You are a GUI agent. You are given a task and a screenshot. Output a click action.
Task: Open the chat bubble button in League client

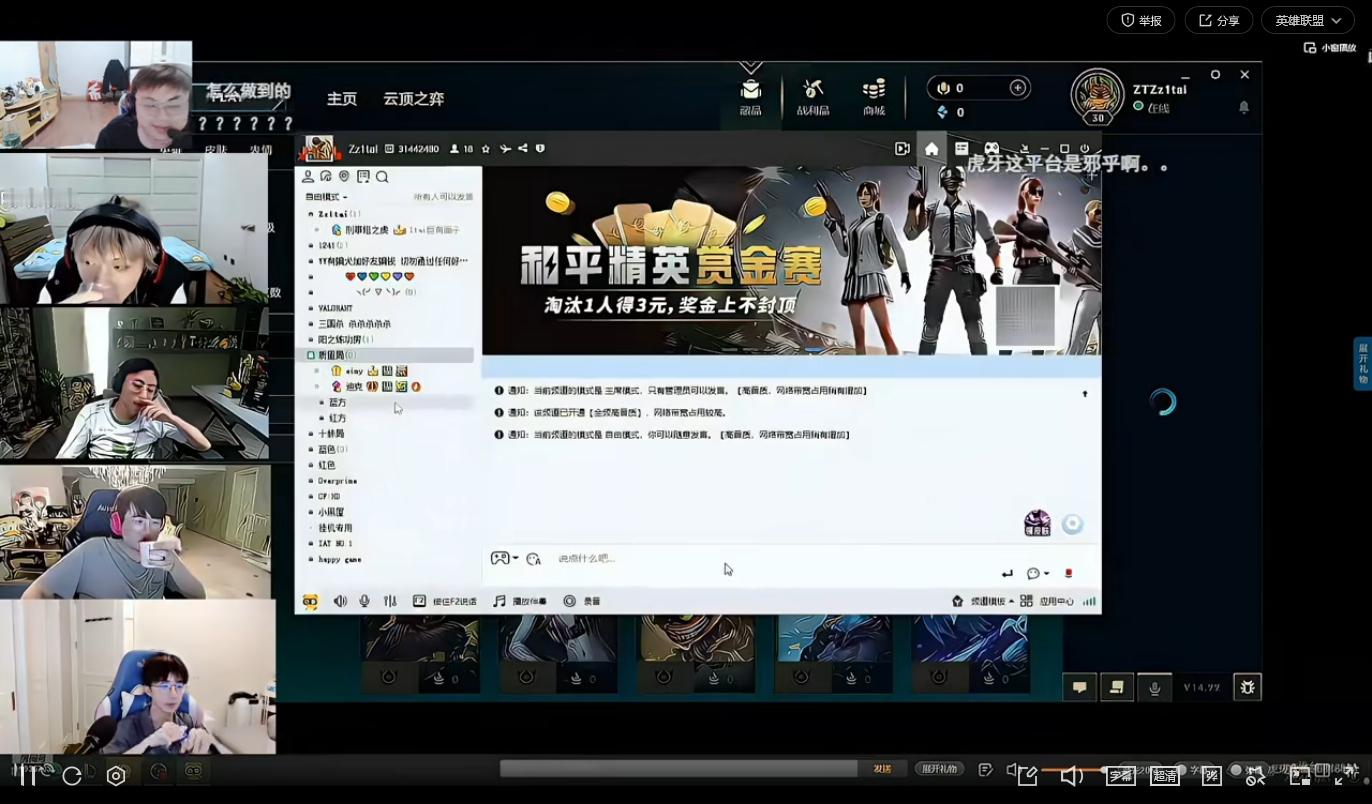pyautogui.click(x=1079, y=687)
